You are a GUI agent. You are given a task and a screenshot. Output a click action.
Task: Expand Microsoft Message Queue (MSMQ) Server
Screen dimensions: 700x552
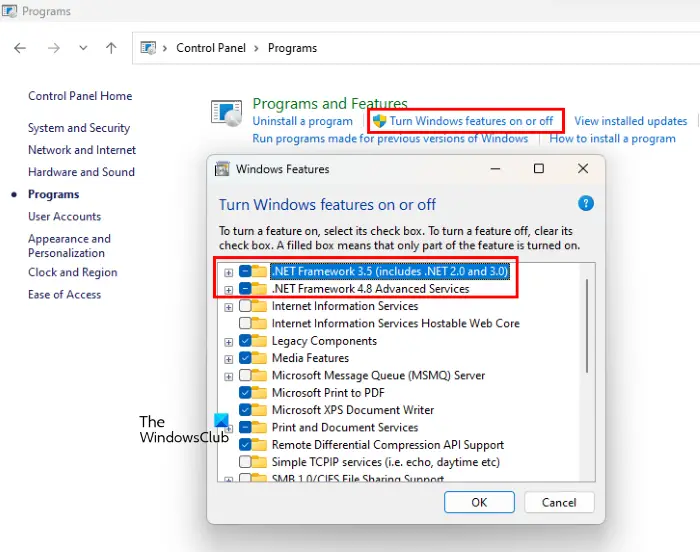(x=229, y=376)
